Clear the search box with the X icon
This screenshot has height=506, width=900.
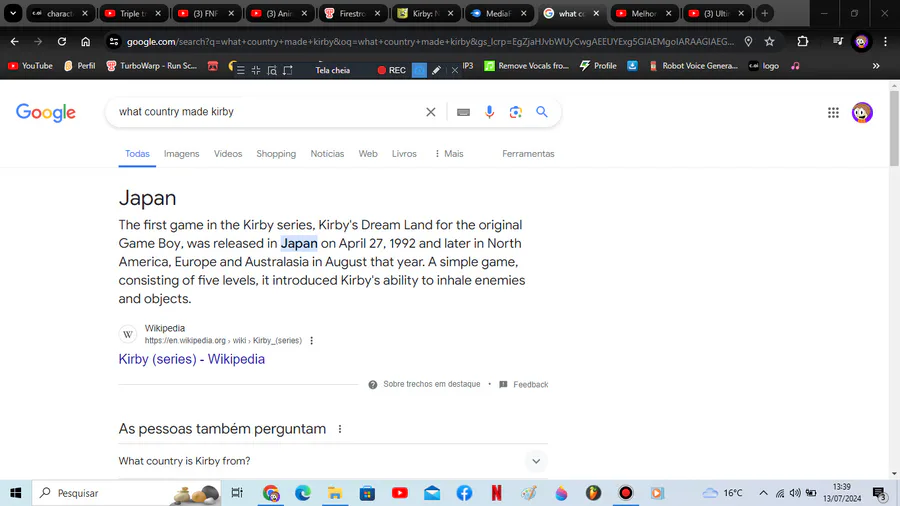pos(430,112)
